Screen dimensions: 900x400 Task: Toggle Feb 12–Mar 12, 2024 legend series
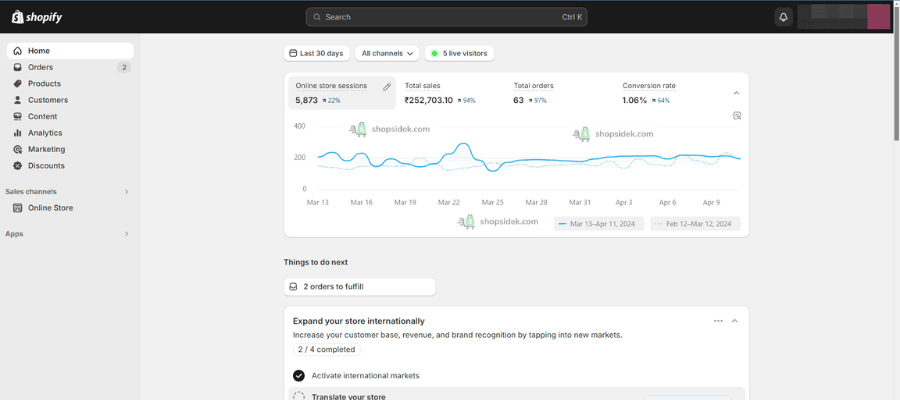pyautogui.click(x=694, y=224)
